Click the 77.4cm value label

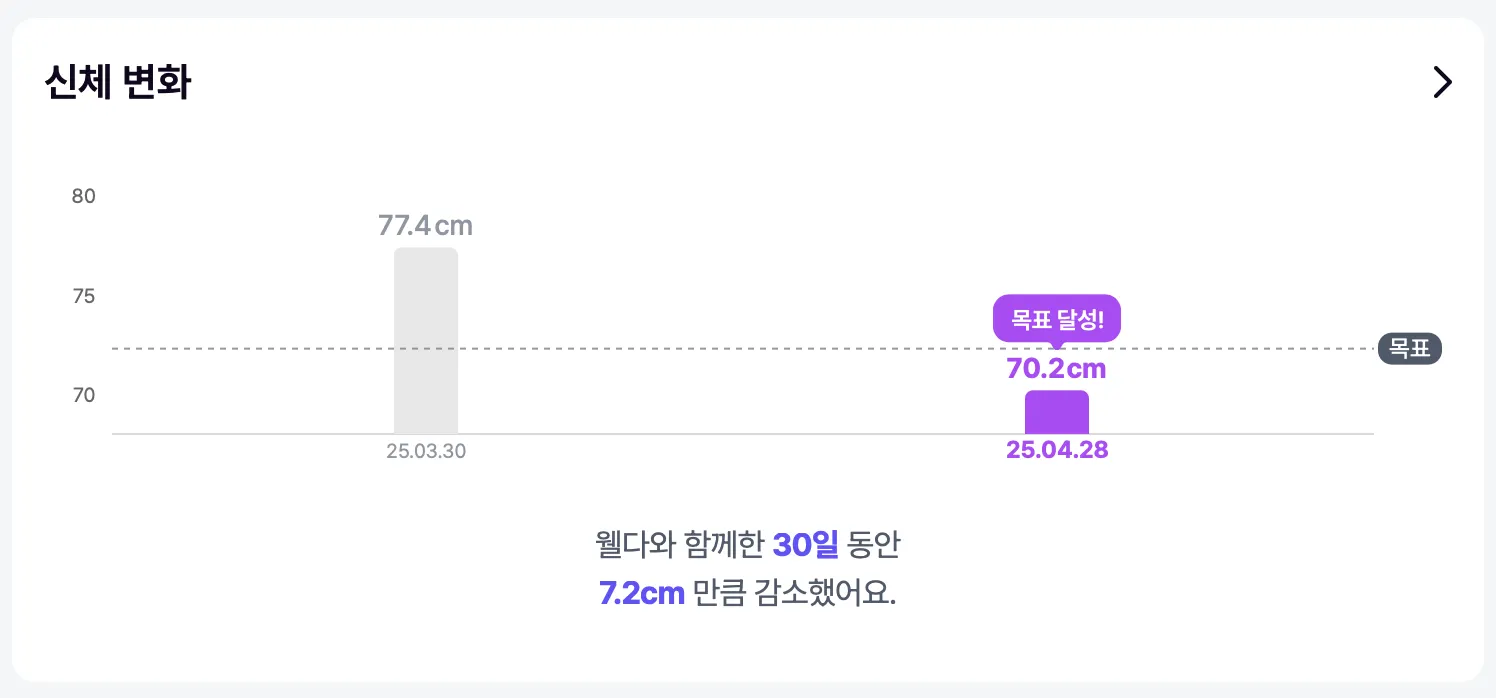425,226
